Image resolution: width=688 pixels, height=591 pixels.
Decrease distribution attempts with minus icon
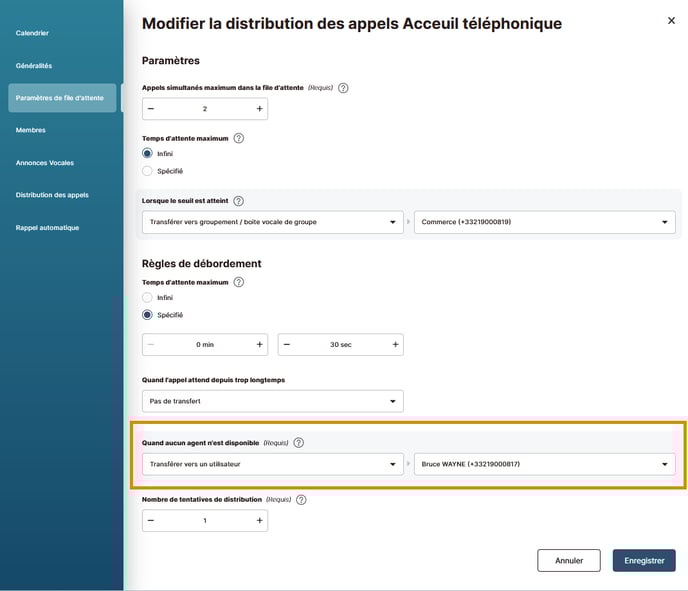(151, 520)
